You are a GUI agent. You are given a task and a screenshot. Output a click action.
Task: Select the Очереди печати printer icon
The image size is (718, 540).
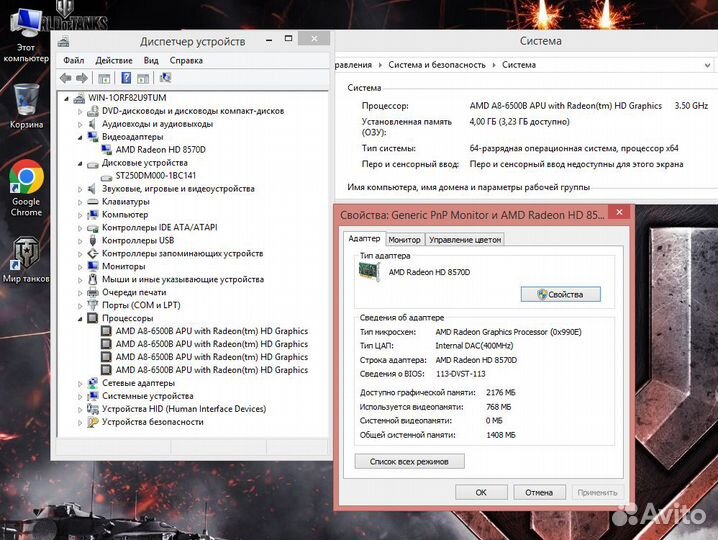[x=93, y=292]
